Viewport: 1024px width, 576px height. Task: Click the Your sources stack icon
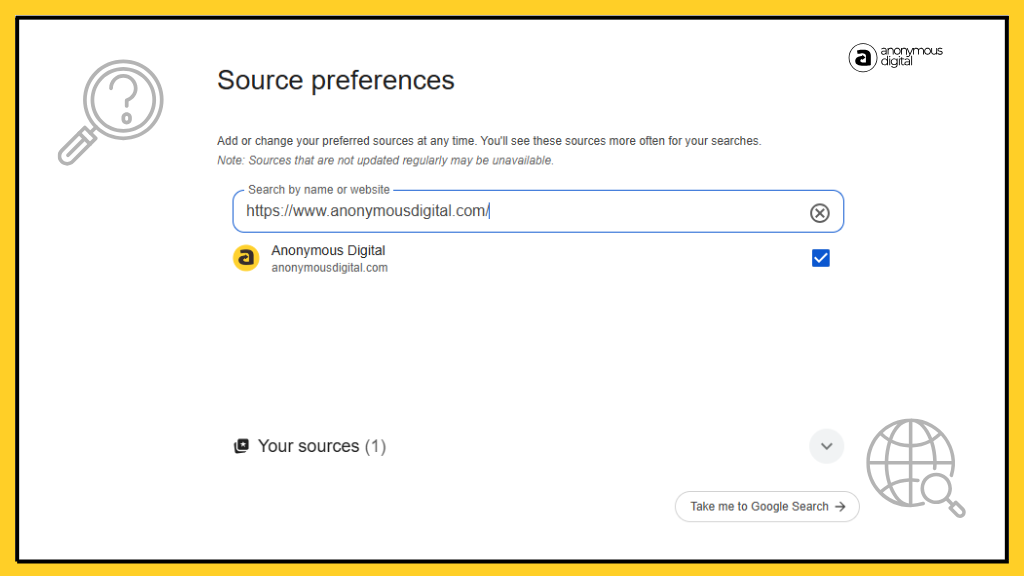(241, 446)
